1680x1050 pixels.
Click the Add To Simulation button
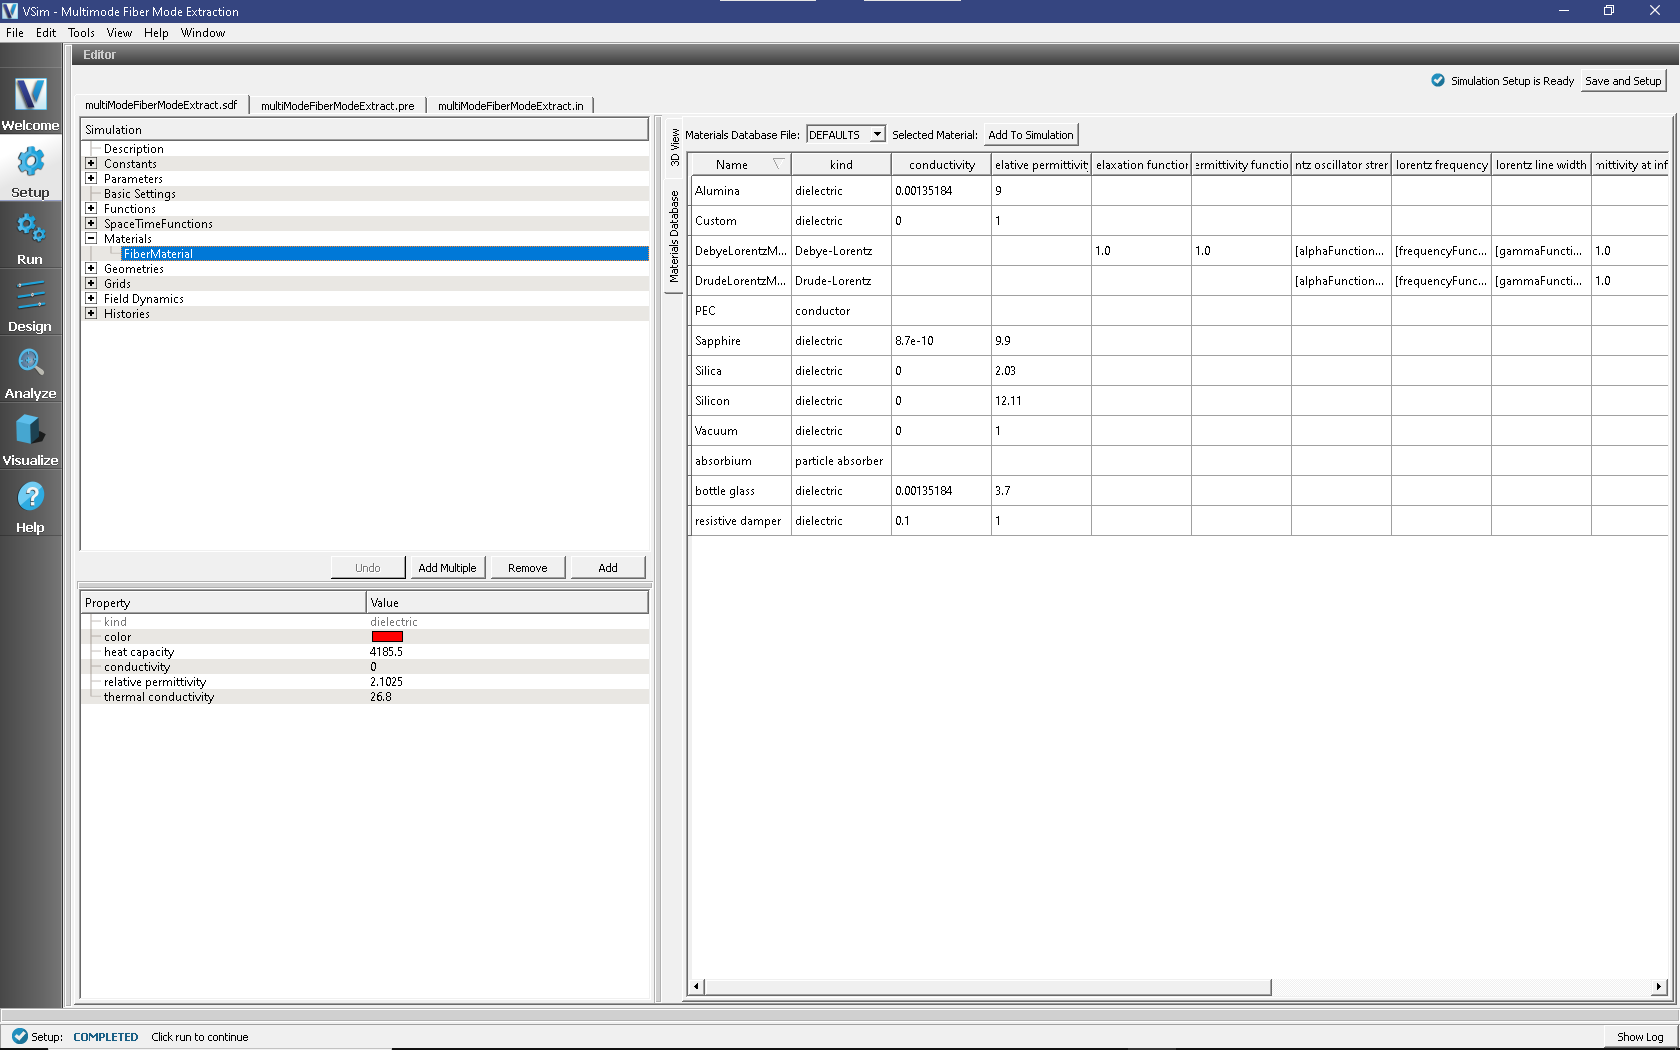(1031, 133)
